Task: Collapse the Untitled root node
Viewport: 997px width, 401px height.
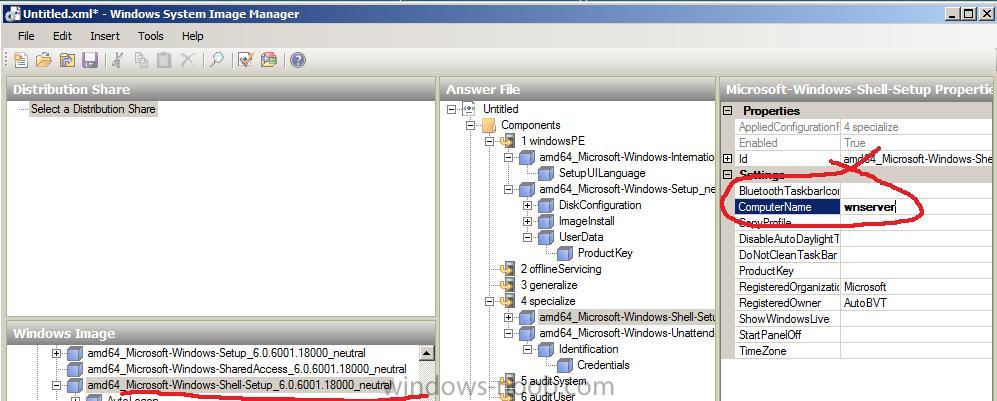Action: tap(452, 109)
